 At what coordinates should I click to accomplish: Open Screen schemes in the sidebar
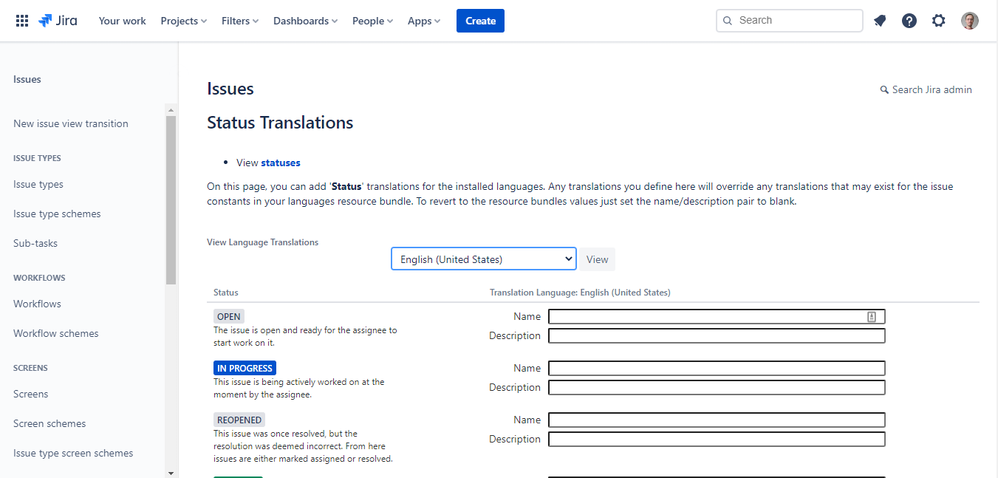50,423
